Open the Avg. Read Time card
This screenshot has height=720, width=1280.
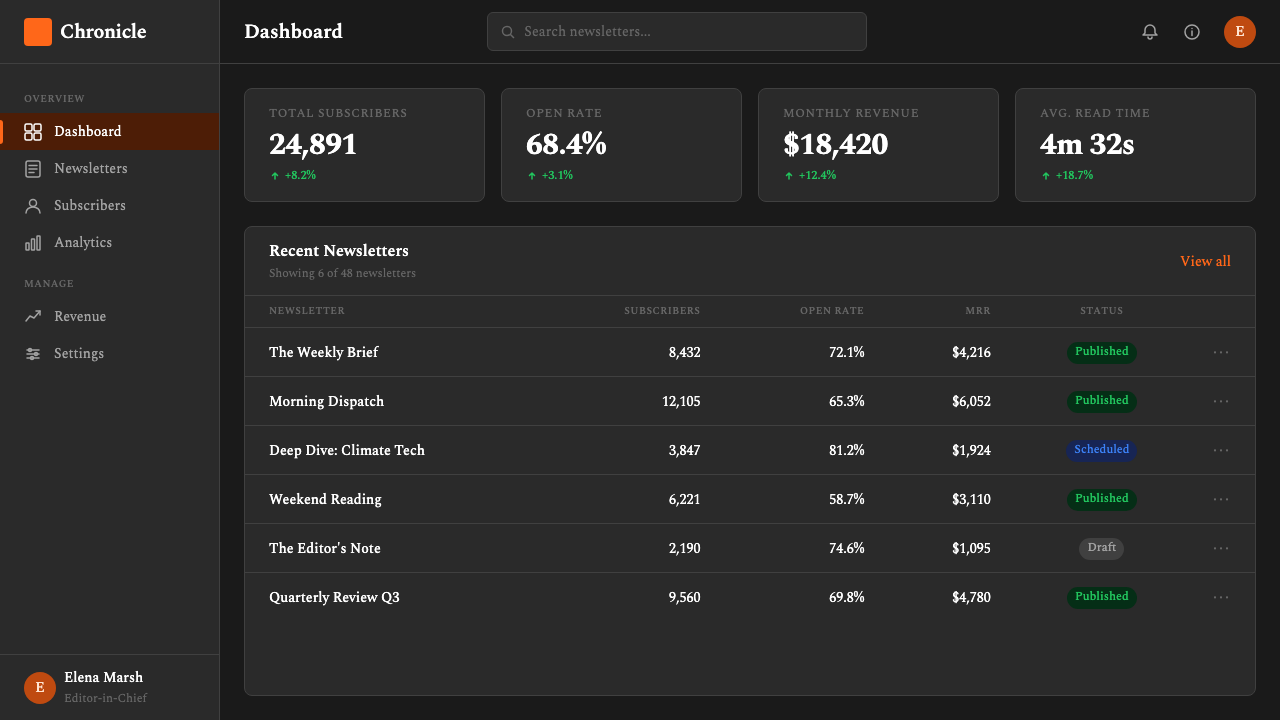click(x=1135, y=145)
